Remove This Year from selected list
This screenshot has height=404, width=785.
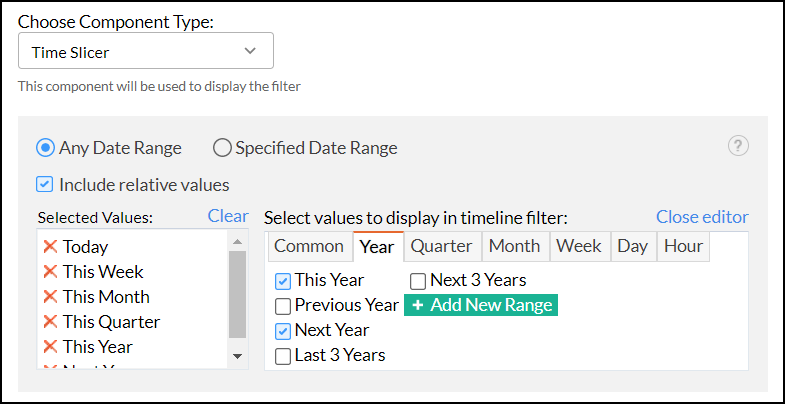[x=49, y=347]
